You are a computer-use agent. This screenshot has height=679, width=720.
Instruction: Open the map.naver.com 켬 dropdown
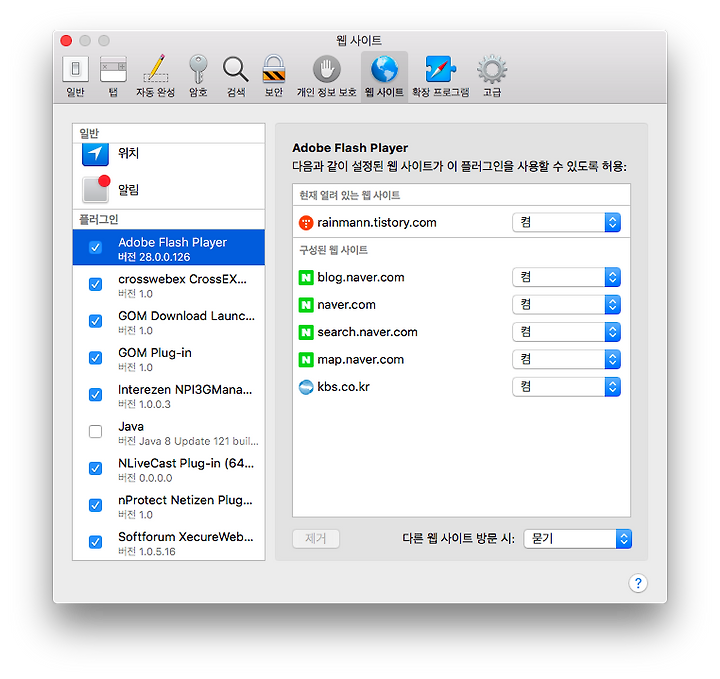click(x=566, y=359)
